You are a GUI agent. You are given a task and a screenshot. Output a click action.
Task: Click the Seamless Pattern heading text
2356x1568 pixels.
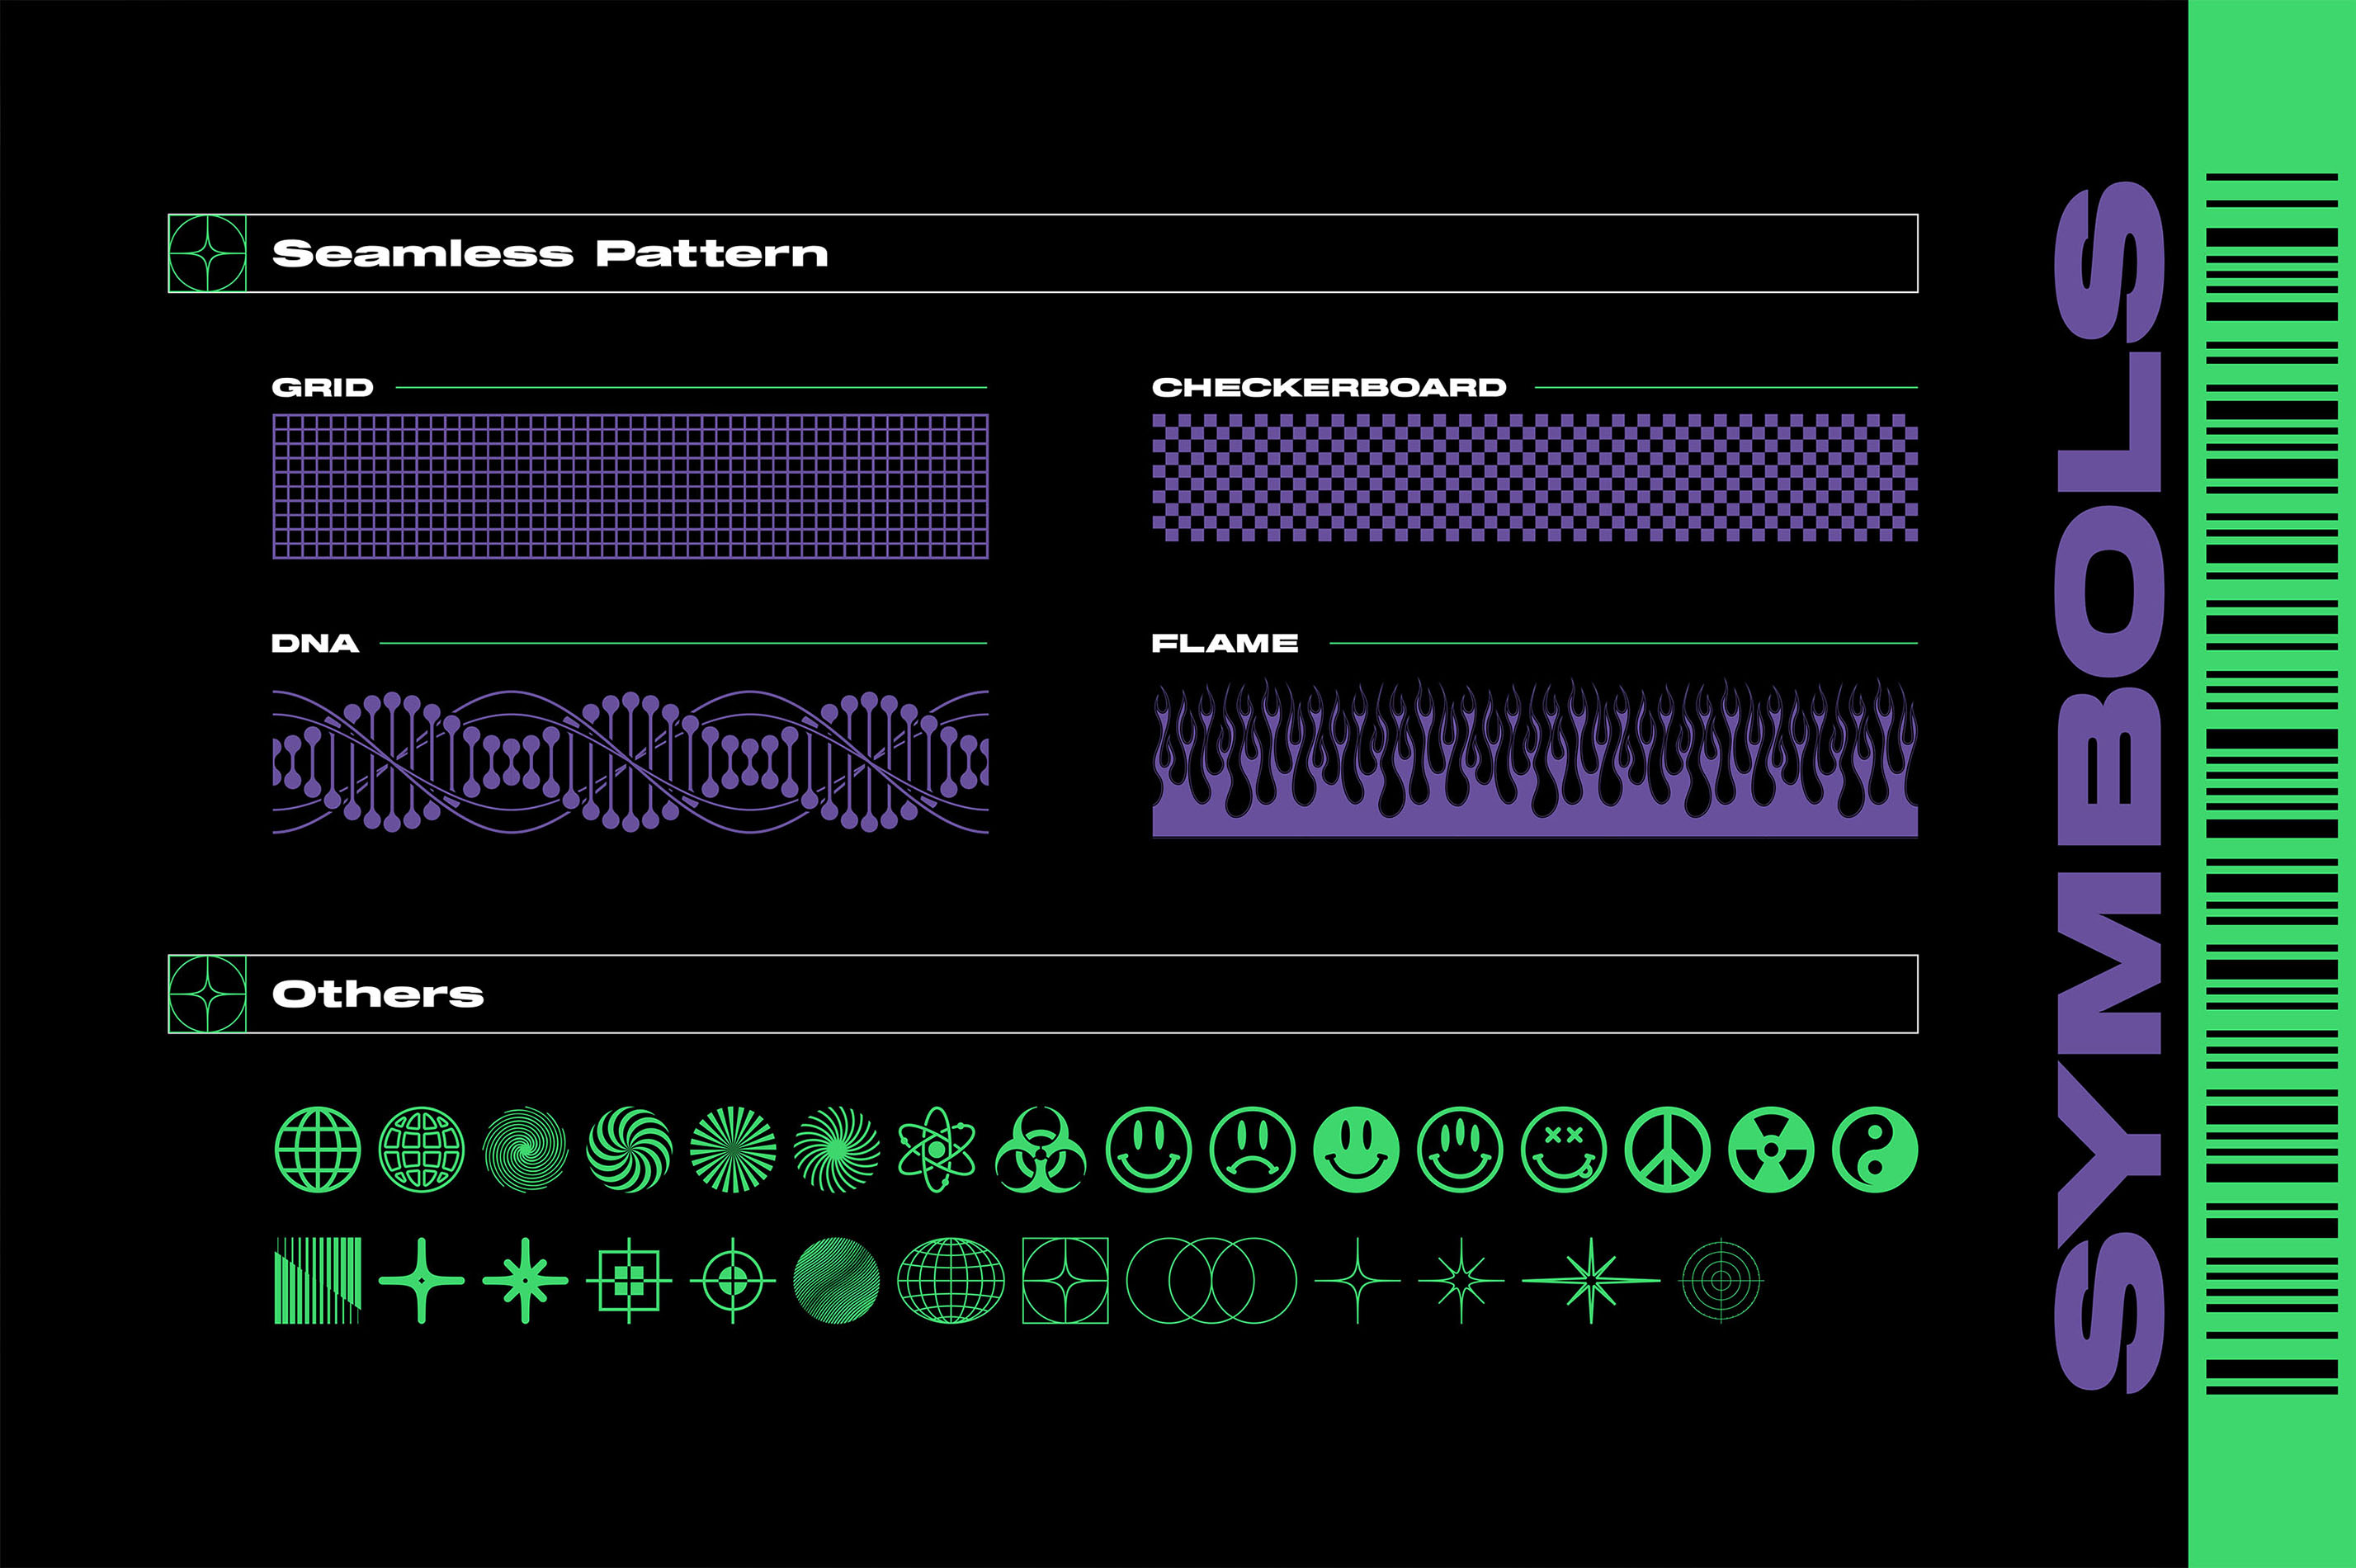[x=550, y=253]
